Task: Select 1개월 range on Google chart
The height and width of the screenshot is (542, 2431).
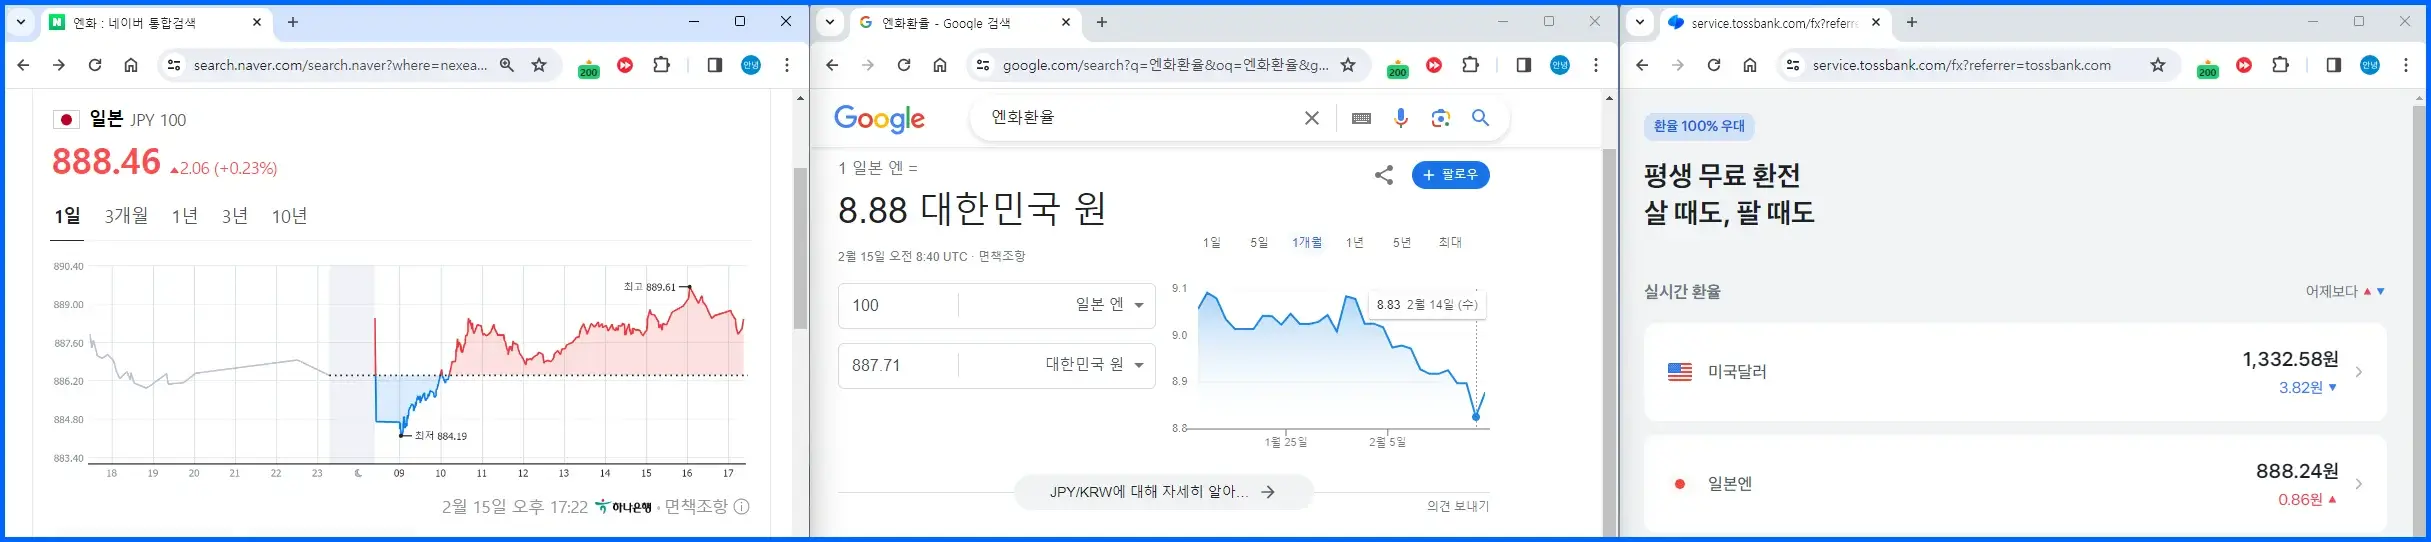Action: (1307, 243)
